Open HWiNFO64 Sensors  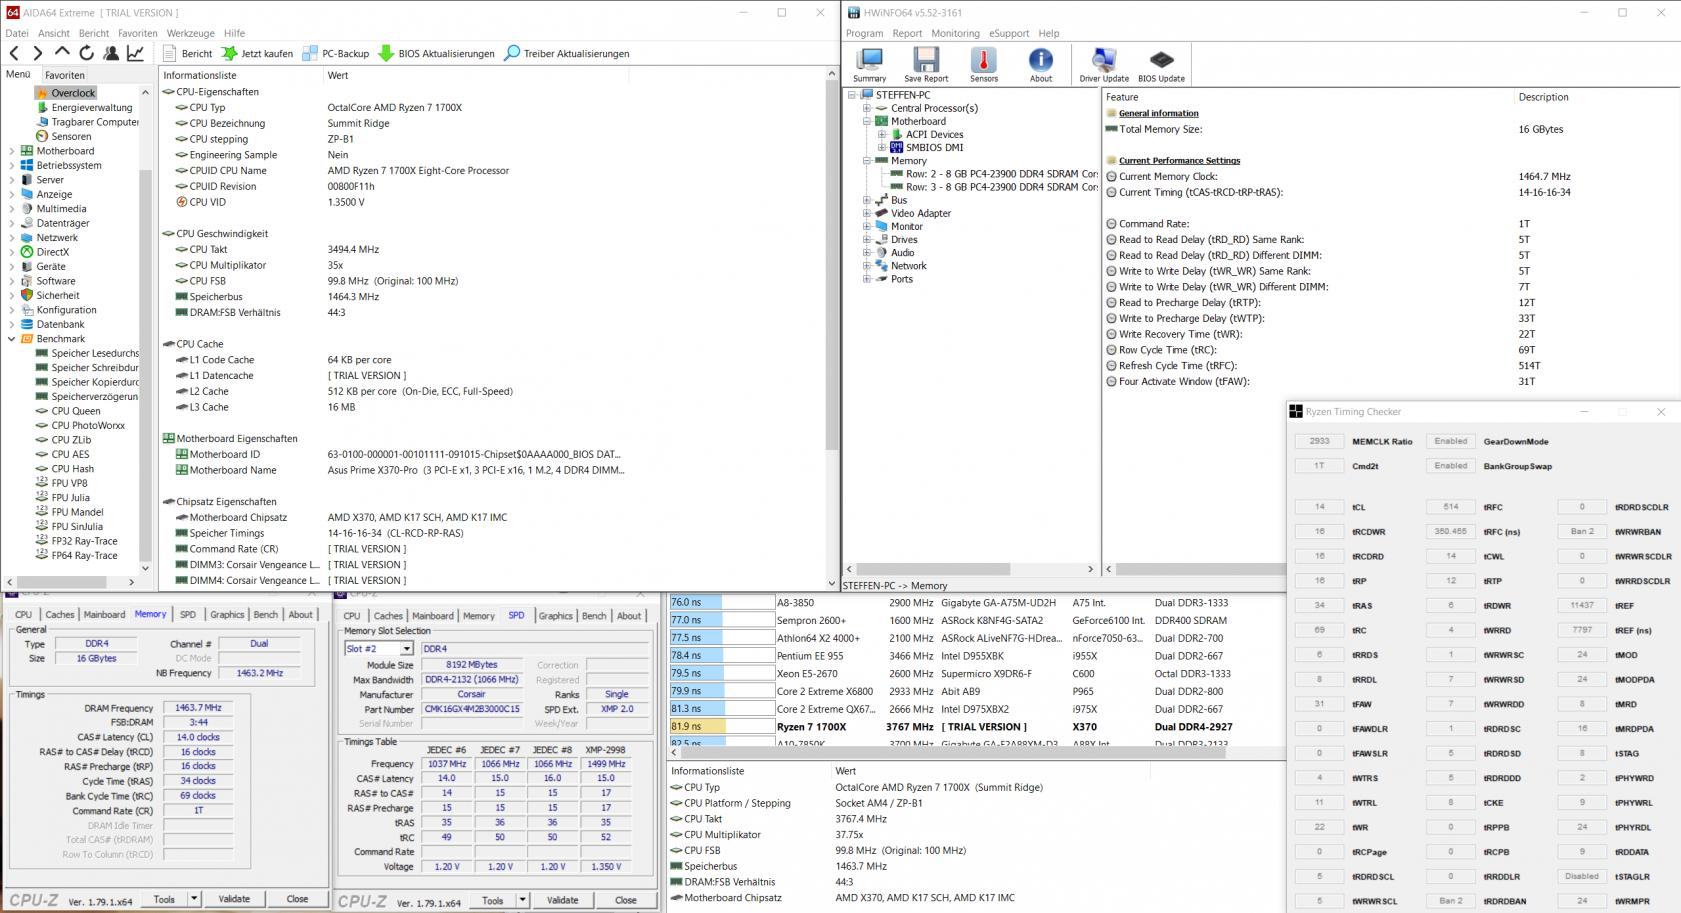point(984,65)
